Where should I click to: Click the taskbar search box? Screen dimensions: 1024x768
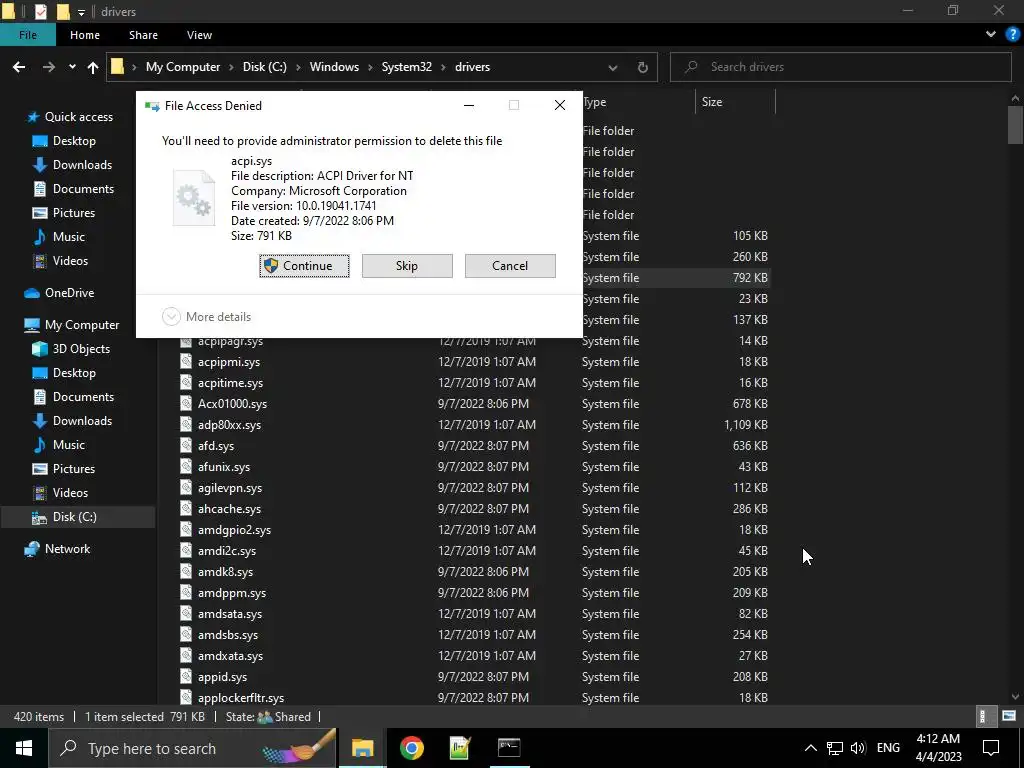[193, 748]
